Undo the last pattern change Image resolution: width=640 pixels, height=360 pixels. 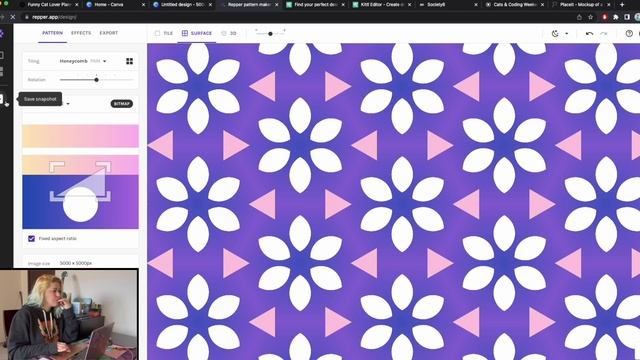(x=589, y=33)
